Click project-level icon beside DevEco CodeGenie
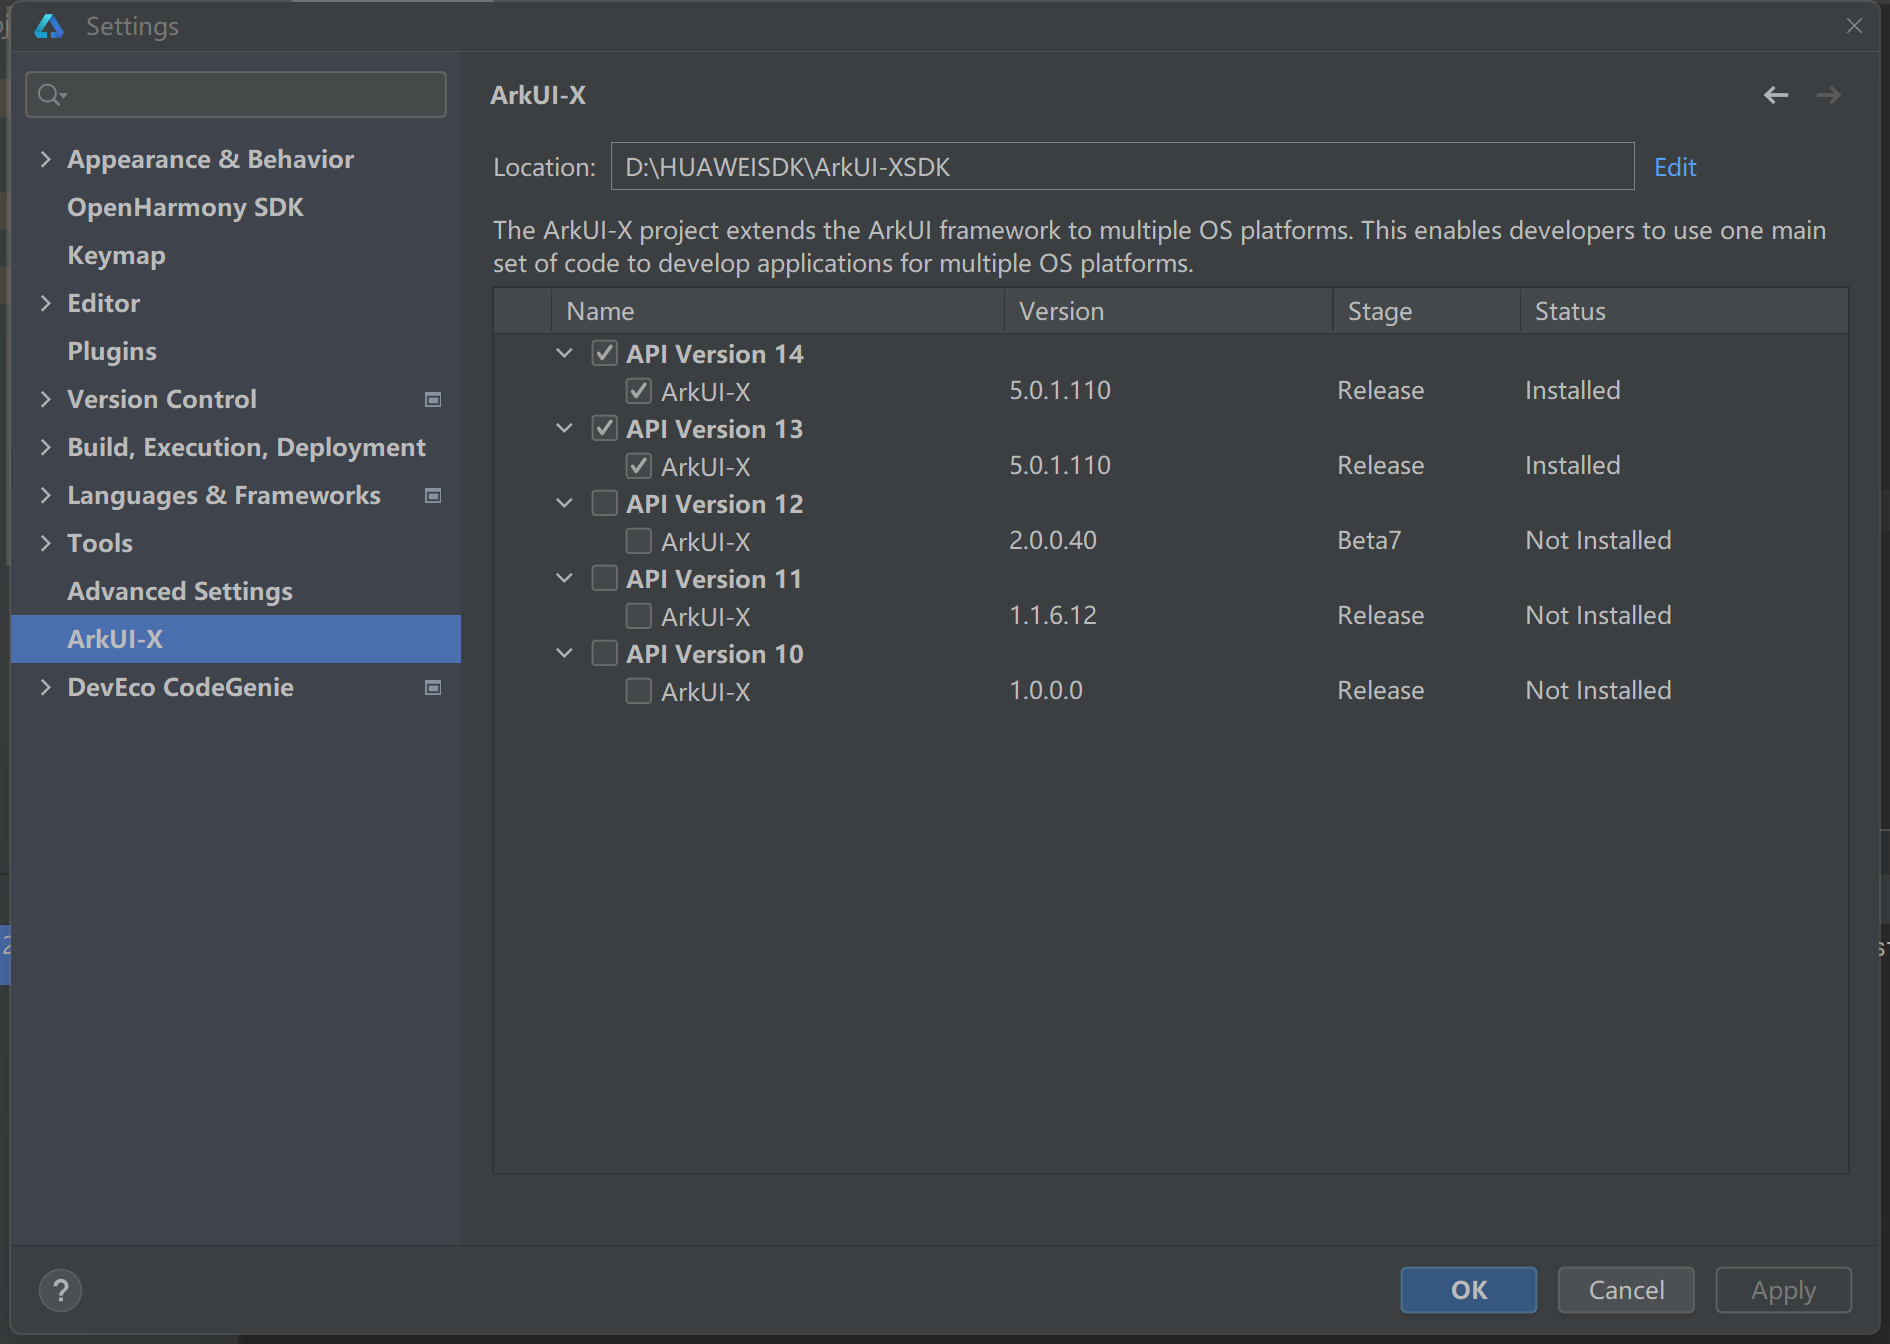Image resolution: width=1890 pixels, height=1344 pixels. click(433, 687)
